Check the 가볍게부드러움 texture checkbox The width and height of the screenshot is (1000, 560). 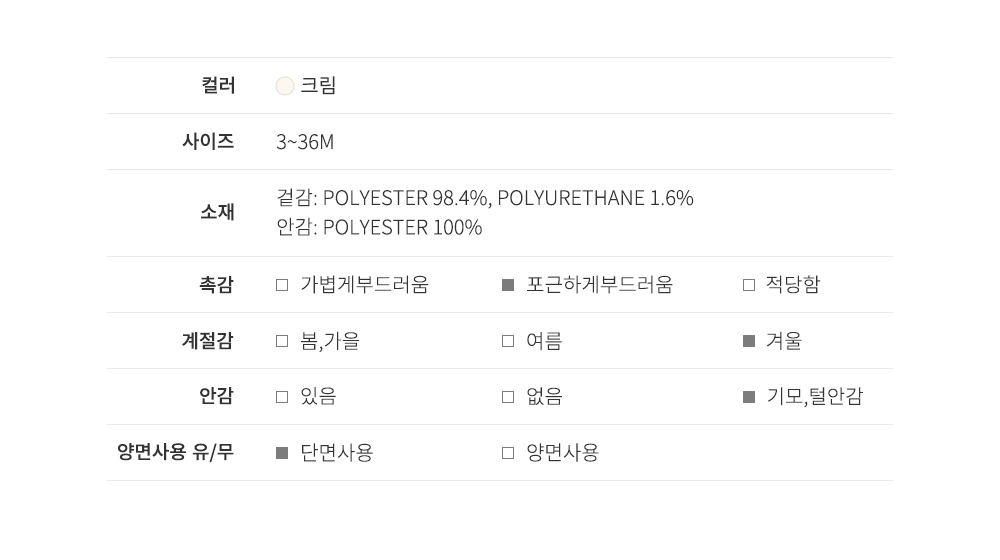282,285
